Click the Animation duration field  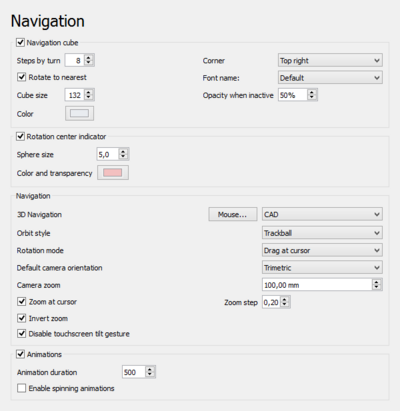[134, 372]
